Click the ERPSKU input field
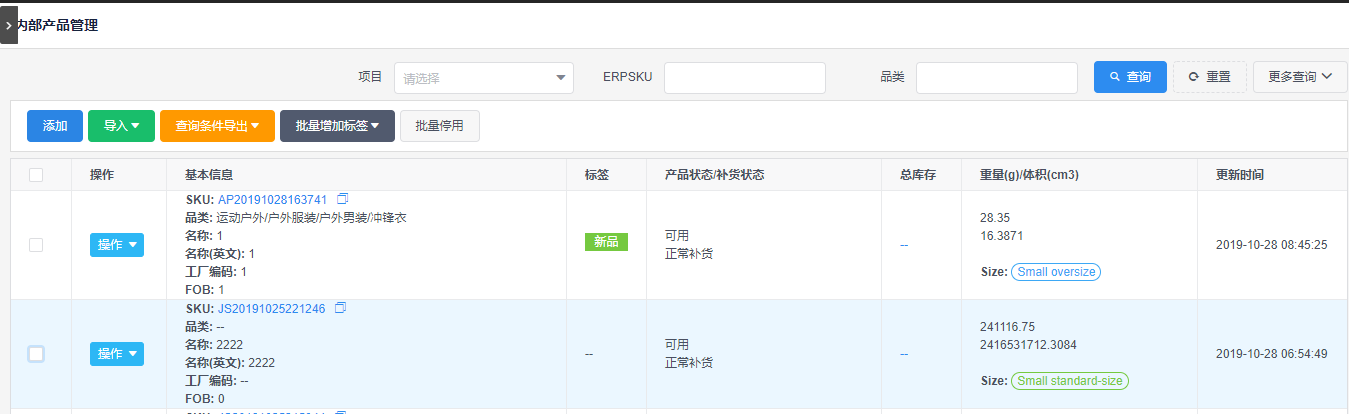Screen dimensions: 1349x414 click(745, 78)
